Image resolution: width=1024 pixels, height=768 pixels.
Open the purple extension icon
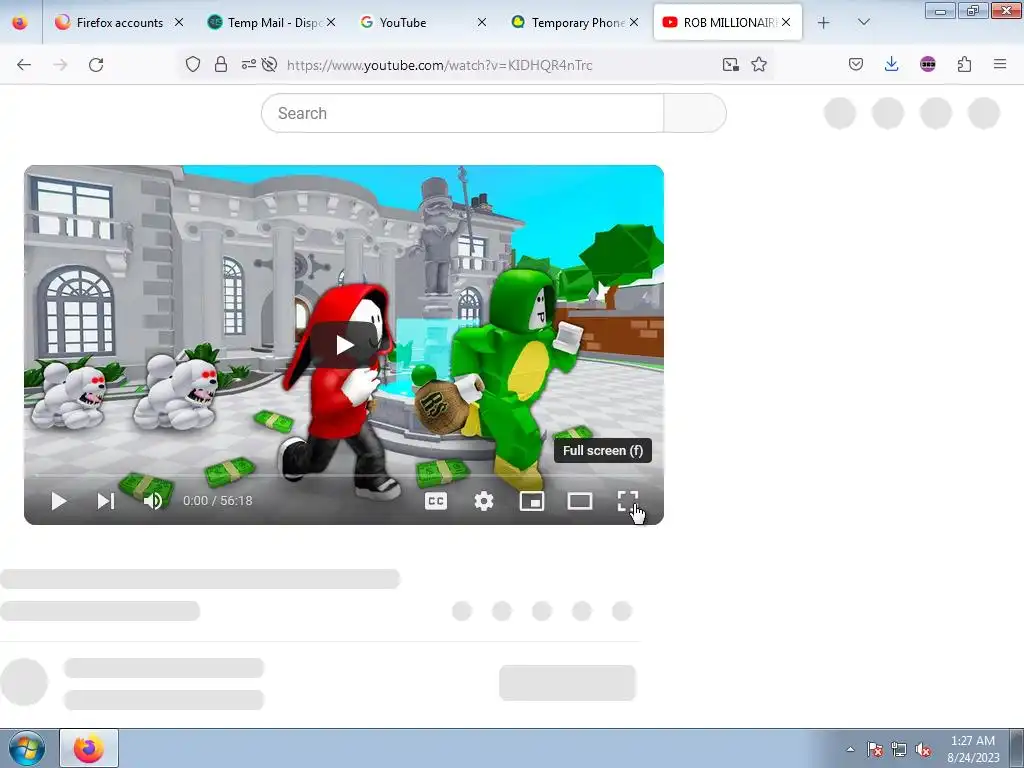[x=927, y=64]
